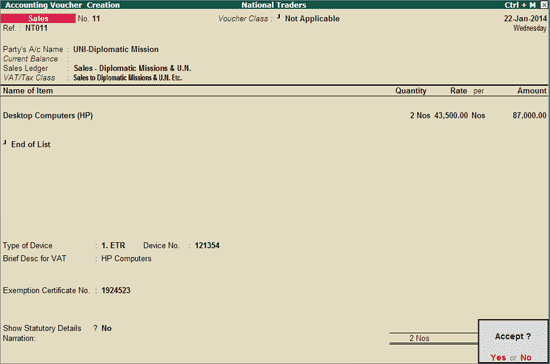
Task: Change Type of Device 1. ETR
Action: pos(113,245)
